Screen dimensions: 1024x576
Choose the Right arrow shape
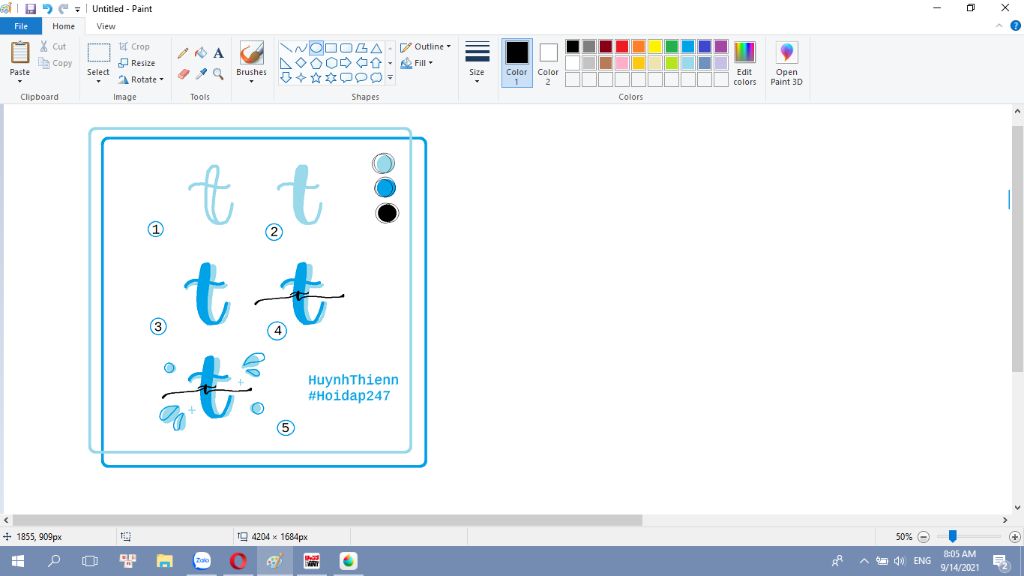(346, 63)
